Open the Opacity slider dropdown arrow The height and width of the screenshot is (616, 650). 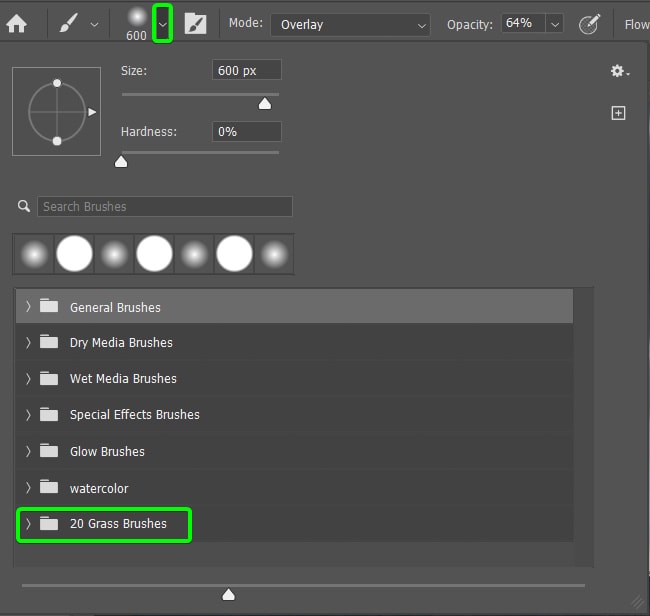coord(555,24)
